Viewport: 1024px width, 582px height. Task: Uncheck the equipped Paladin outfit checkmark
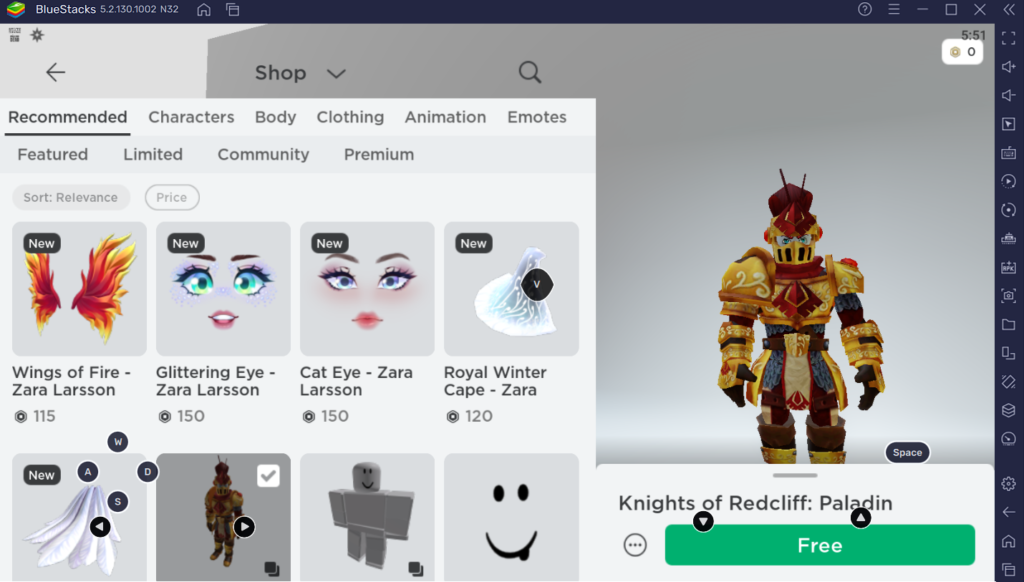click(x=267, y=477)
